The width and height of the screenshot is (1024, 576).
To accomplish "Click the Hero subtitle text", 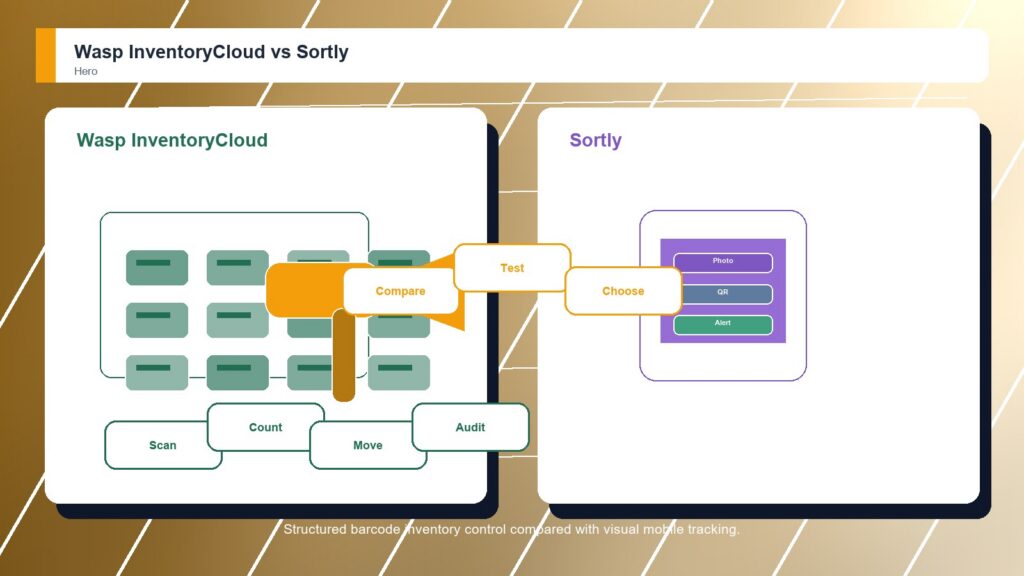I will pos(86,71).
